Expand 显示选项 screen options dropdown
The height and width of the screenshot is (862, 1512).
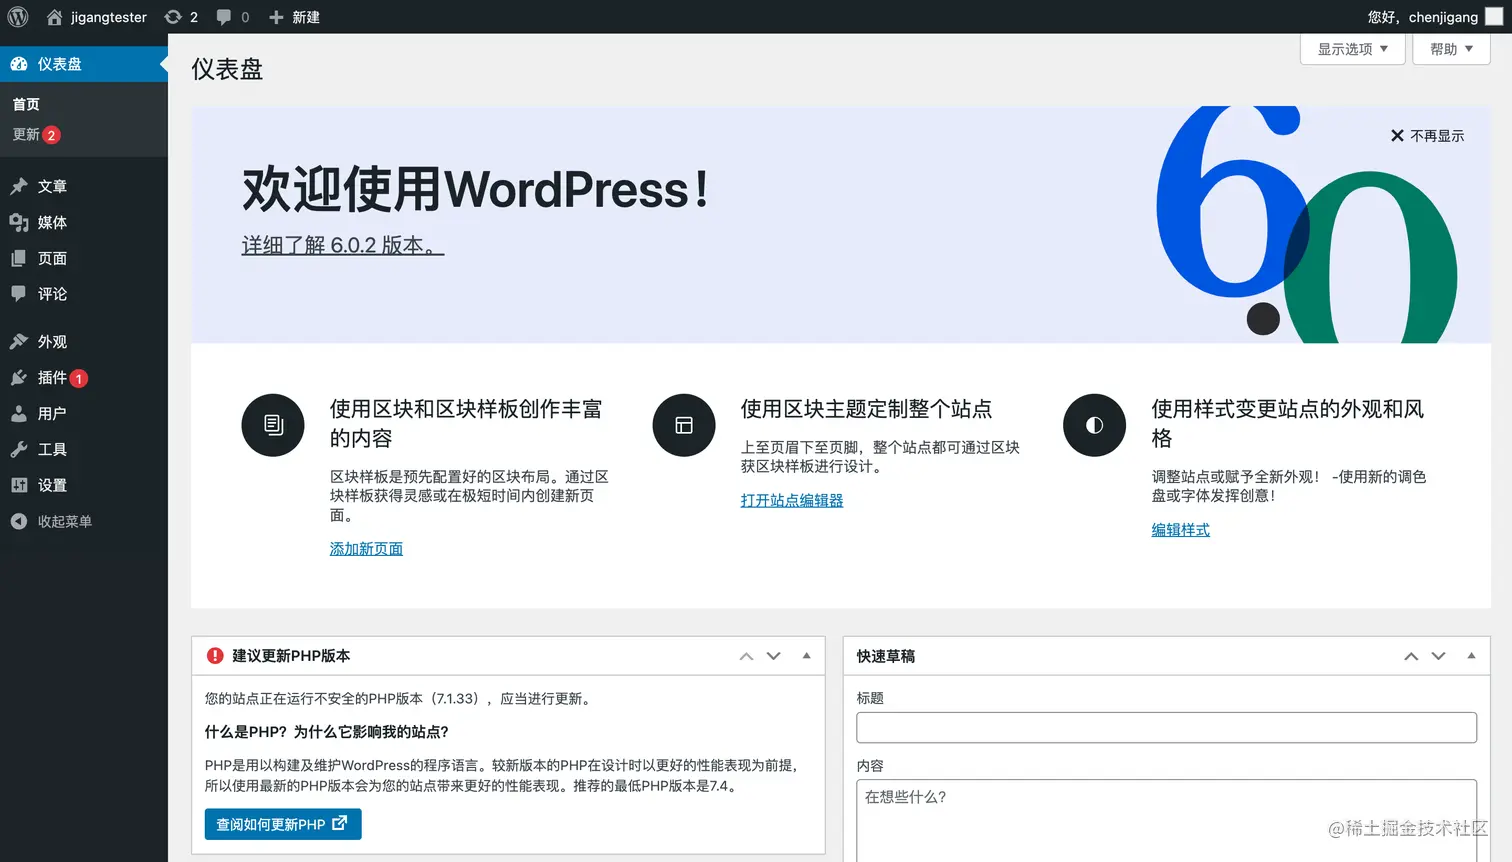tap(1352, 49)
